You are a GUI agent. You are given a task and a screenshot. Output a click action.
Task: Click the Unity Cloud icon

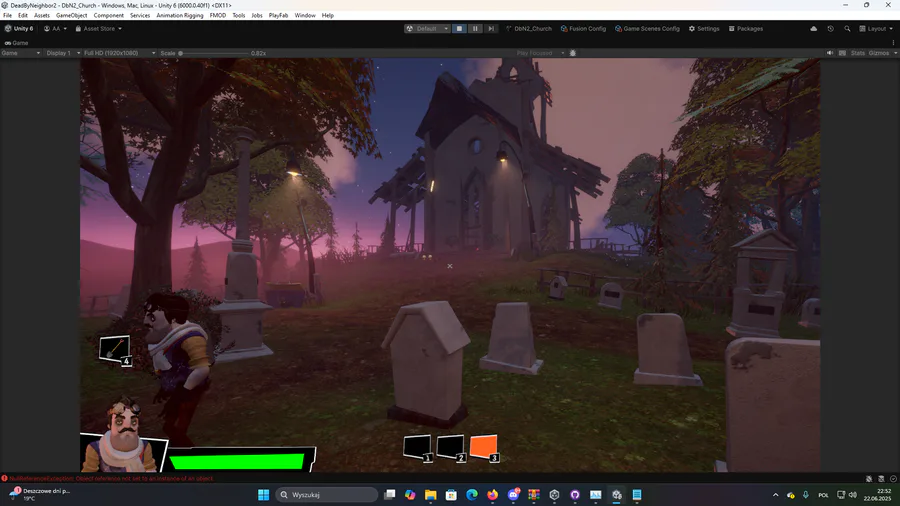[x=813, y=29]
